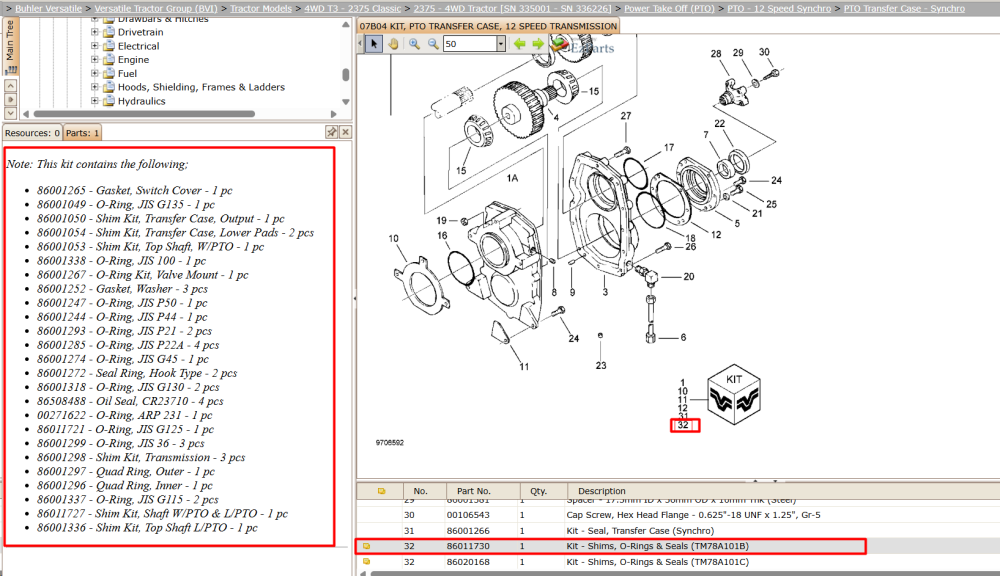Viewport: 1000px width, 576px height.
Task: Click note icon on row 86011730
Action: [366, 546]
